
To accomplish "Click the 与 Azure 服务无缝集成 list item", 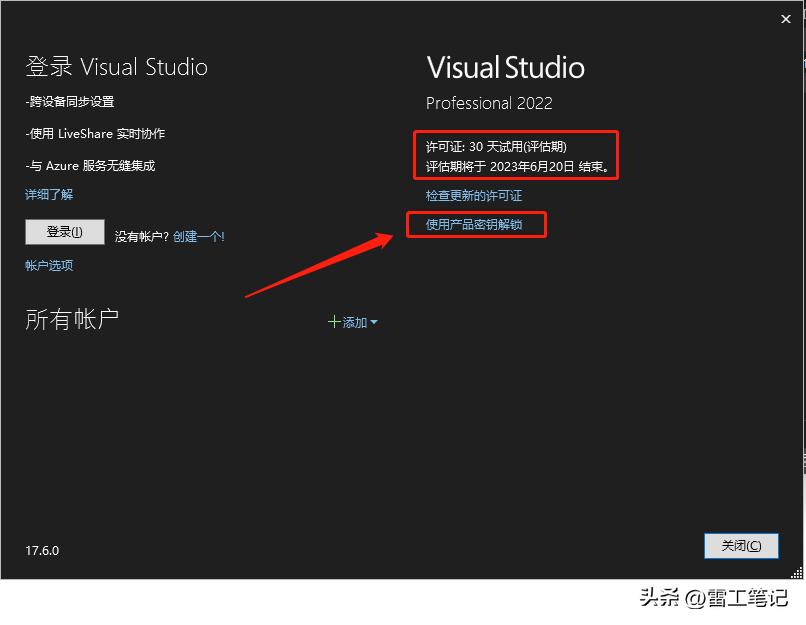I will pyautogui.click(x=88, y=166).
